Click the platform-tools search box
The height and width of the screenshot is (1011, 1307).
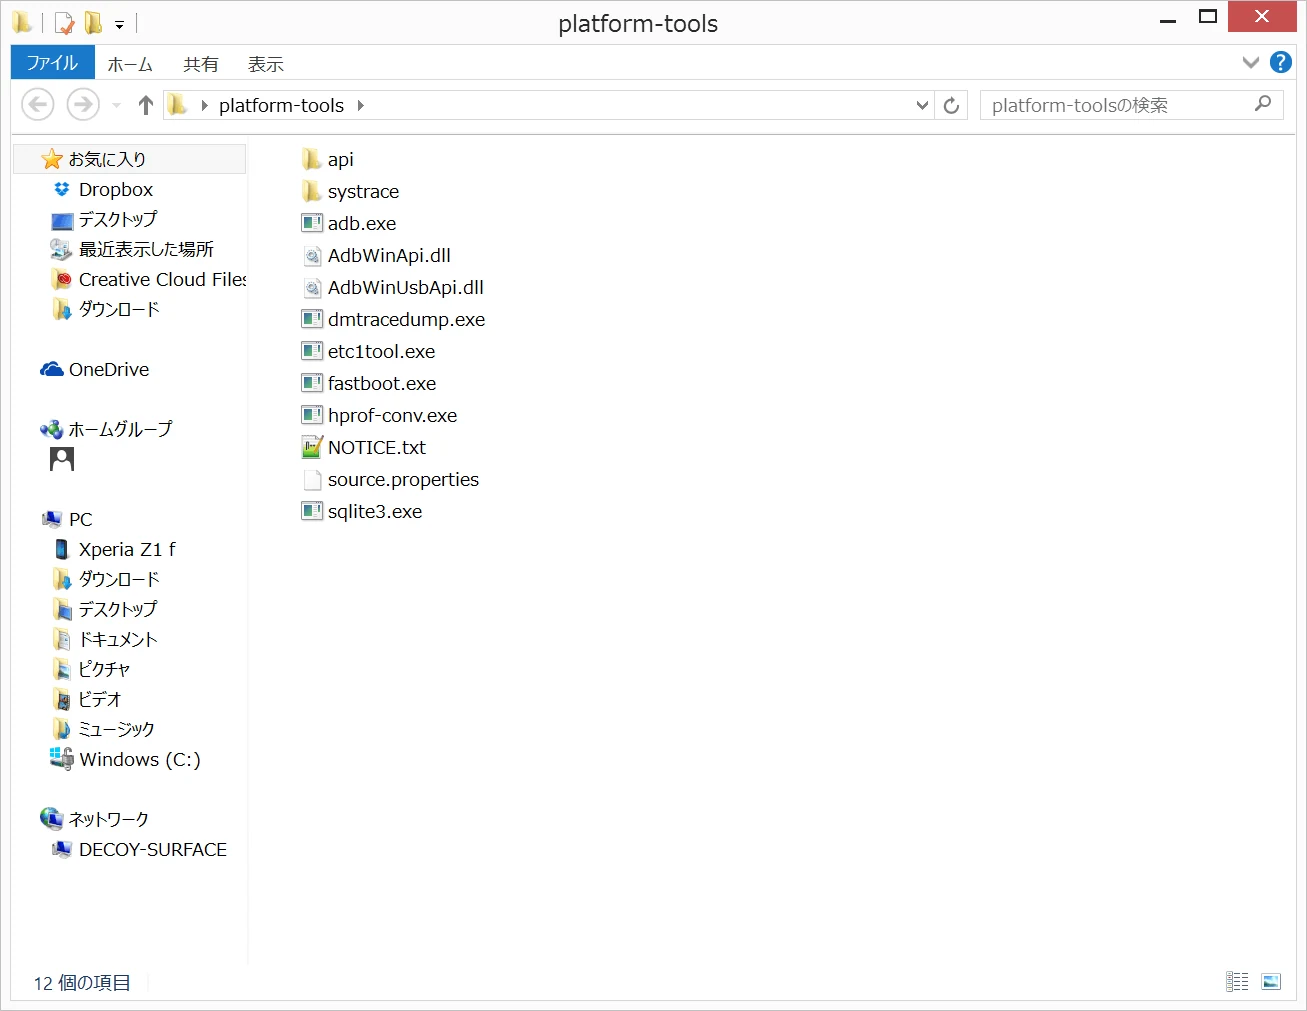[x=1130, y=105]
